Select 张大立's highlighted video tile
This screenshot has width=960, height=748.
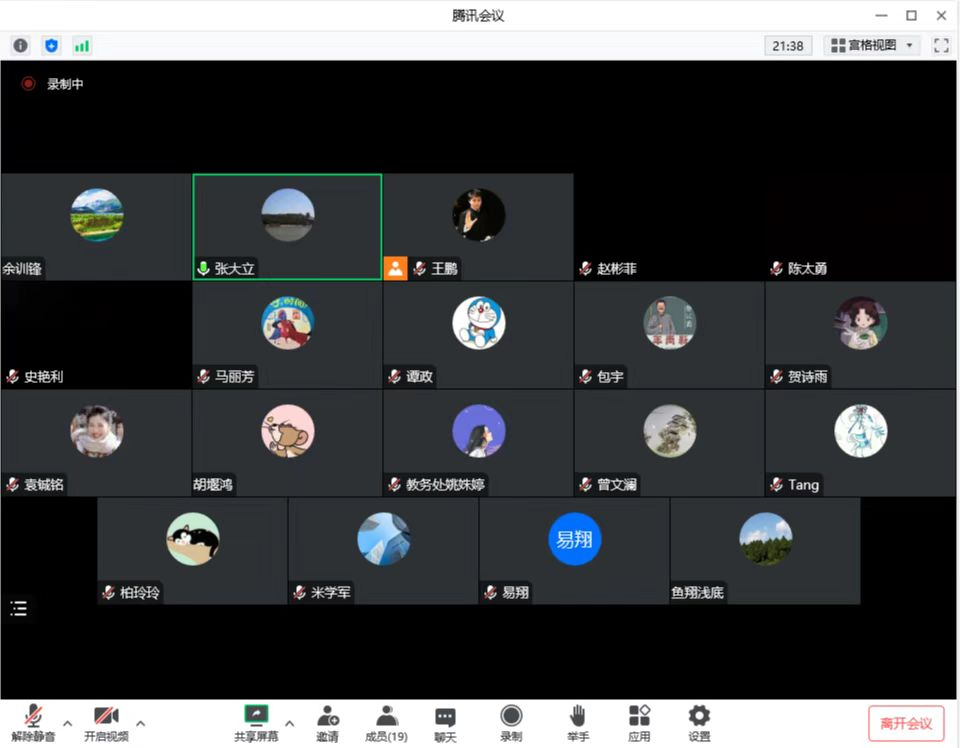287,227
